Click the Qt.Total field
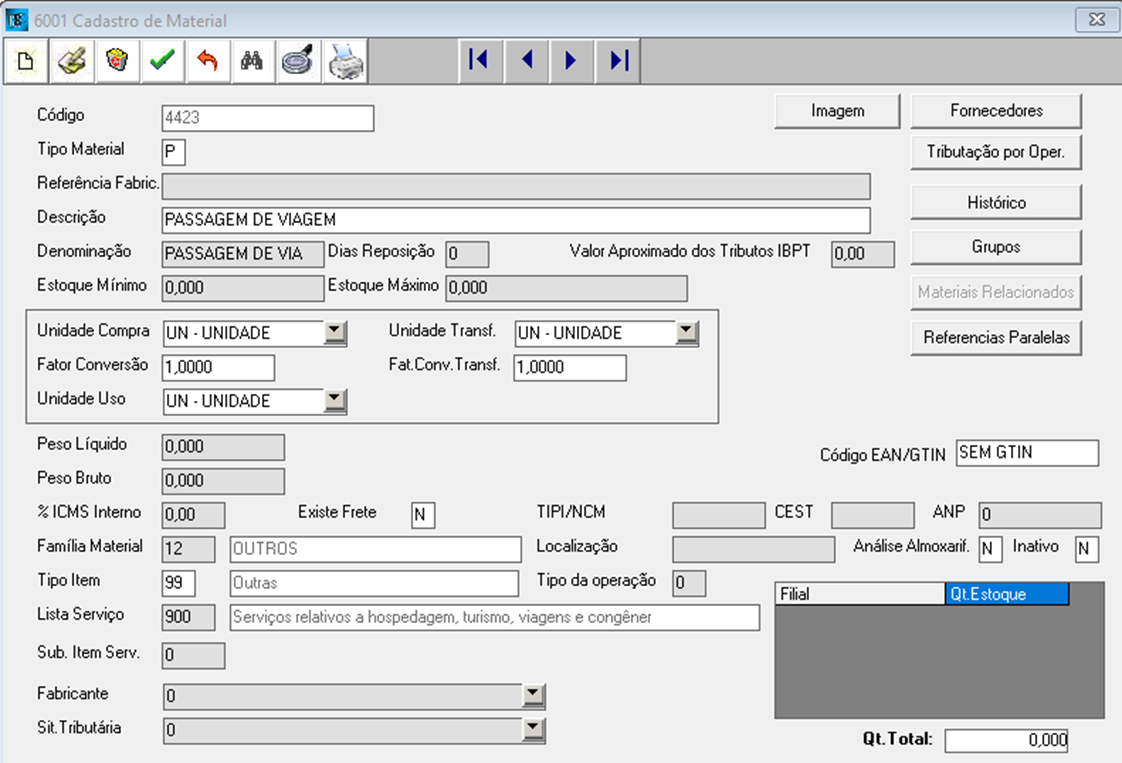The image size is (1122, 763). (x=1006, y=740)
